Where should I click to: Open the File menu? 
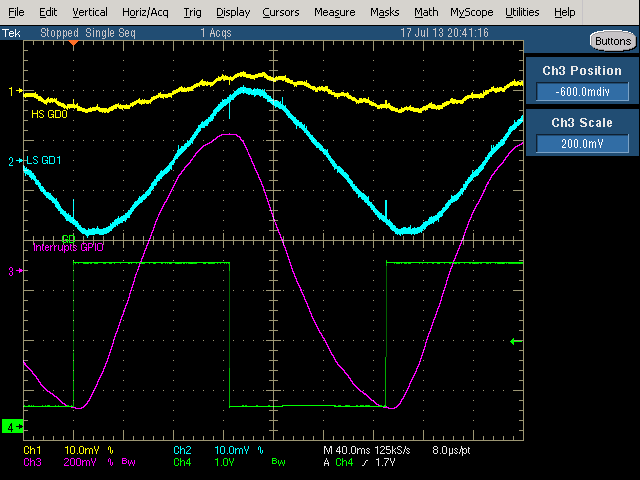pyautogui.click(x=16, y=13)
